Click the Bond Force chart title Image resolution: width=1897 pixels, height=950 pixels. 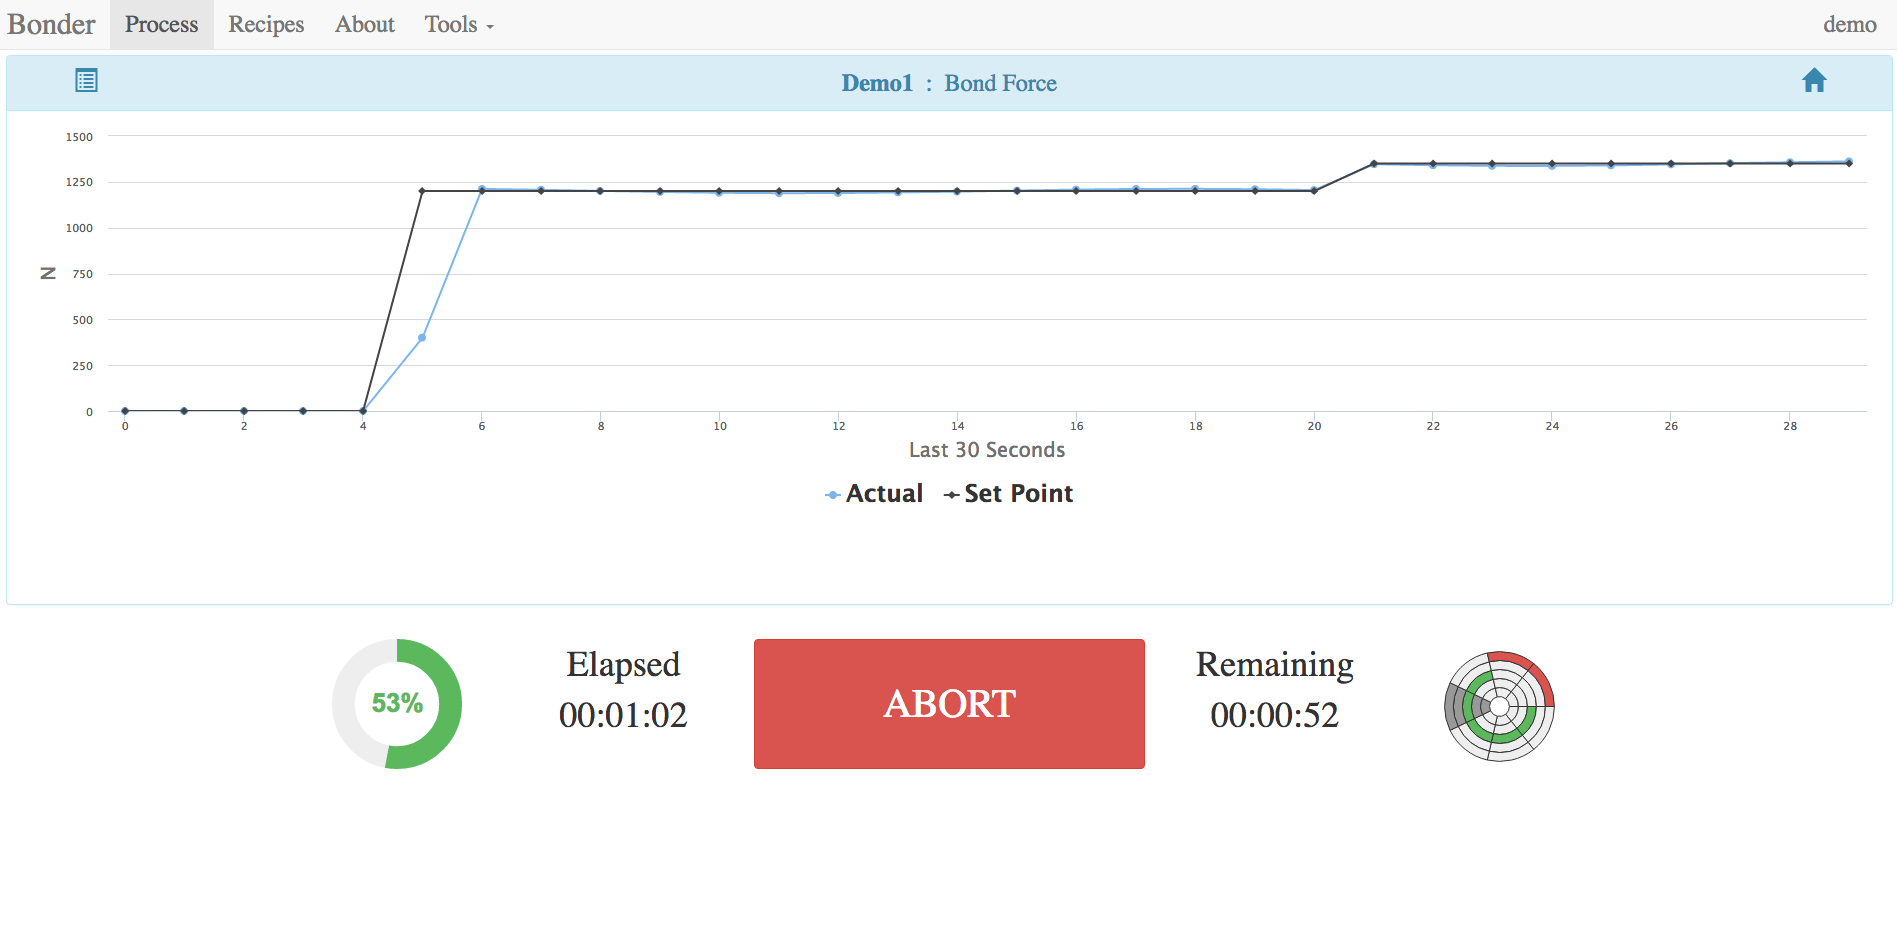[x=1000, y=83]
